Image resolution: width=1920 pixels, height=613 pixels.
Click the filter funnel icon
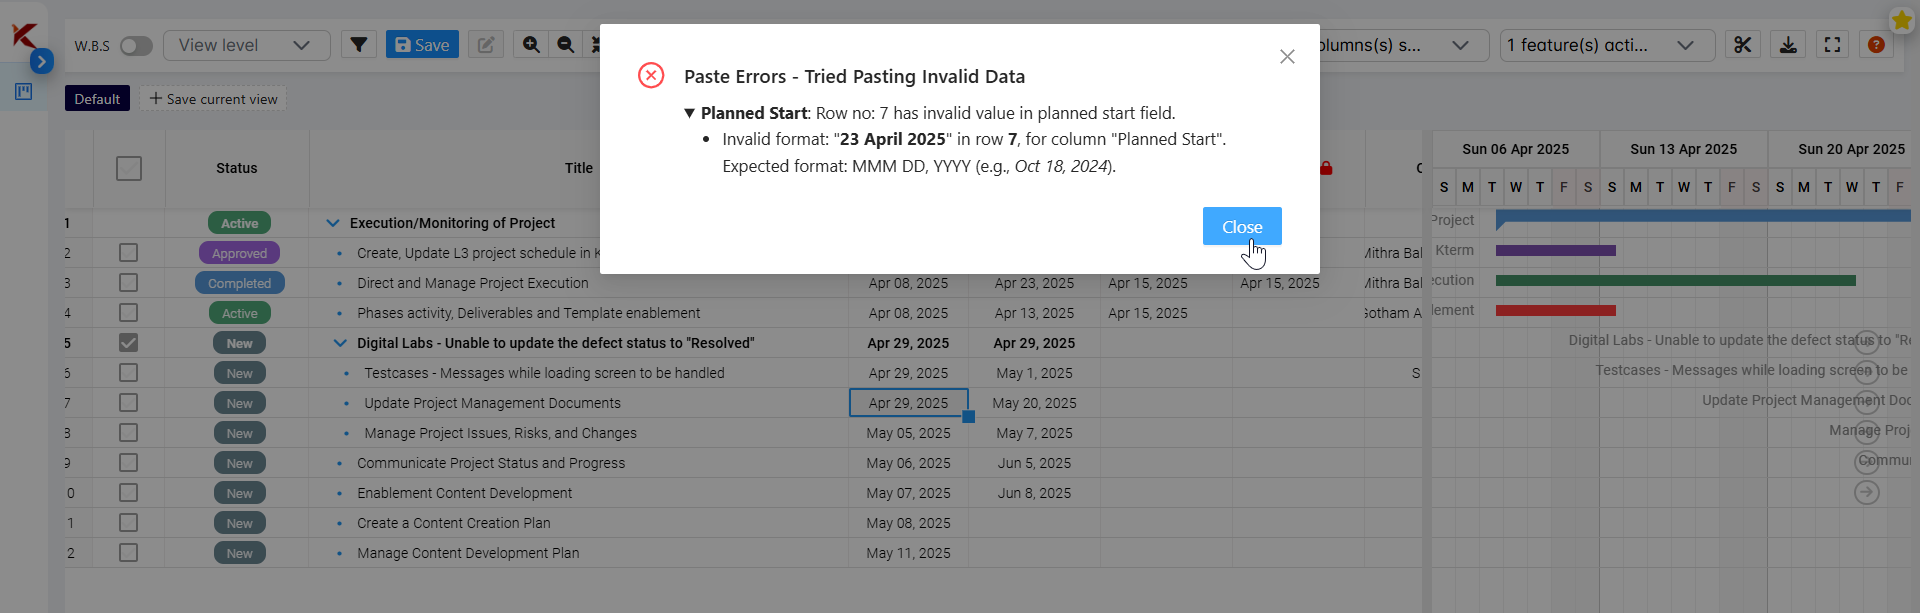[359, 45]
